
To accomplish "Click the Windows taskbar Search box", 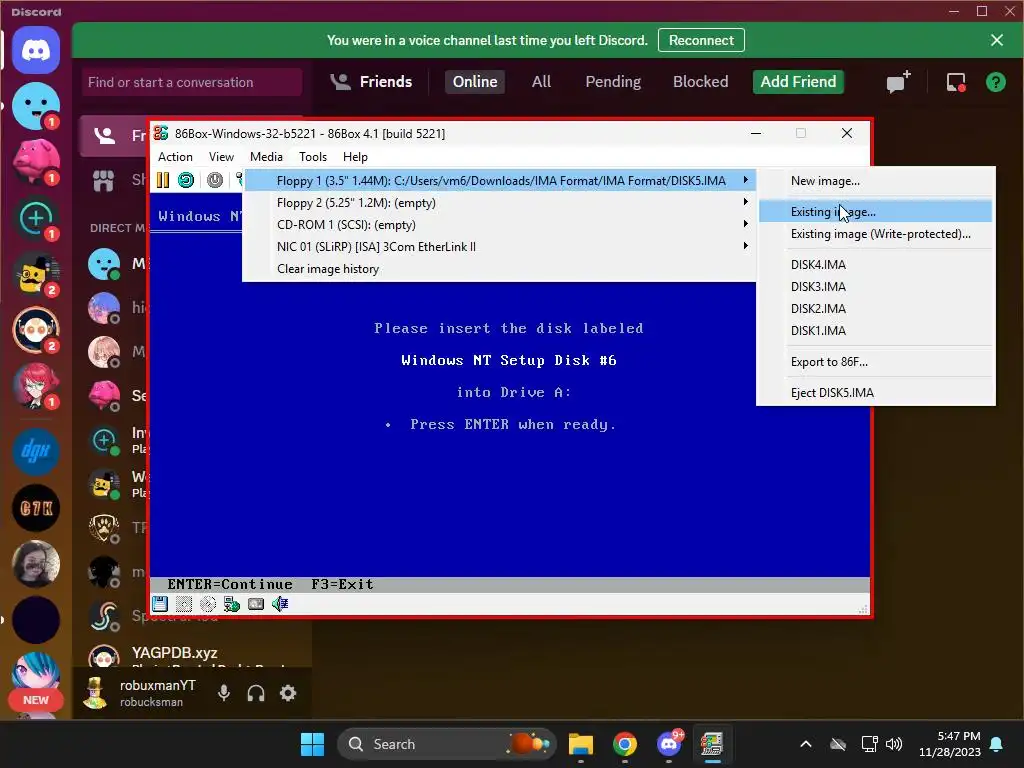I will pyautogui.click(x=447, y=744).
